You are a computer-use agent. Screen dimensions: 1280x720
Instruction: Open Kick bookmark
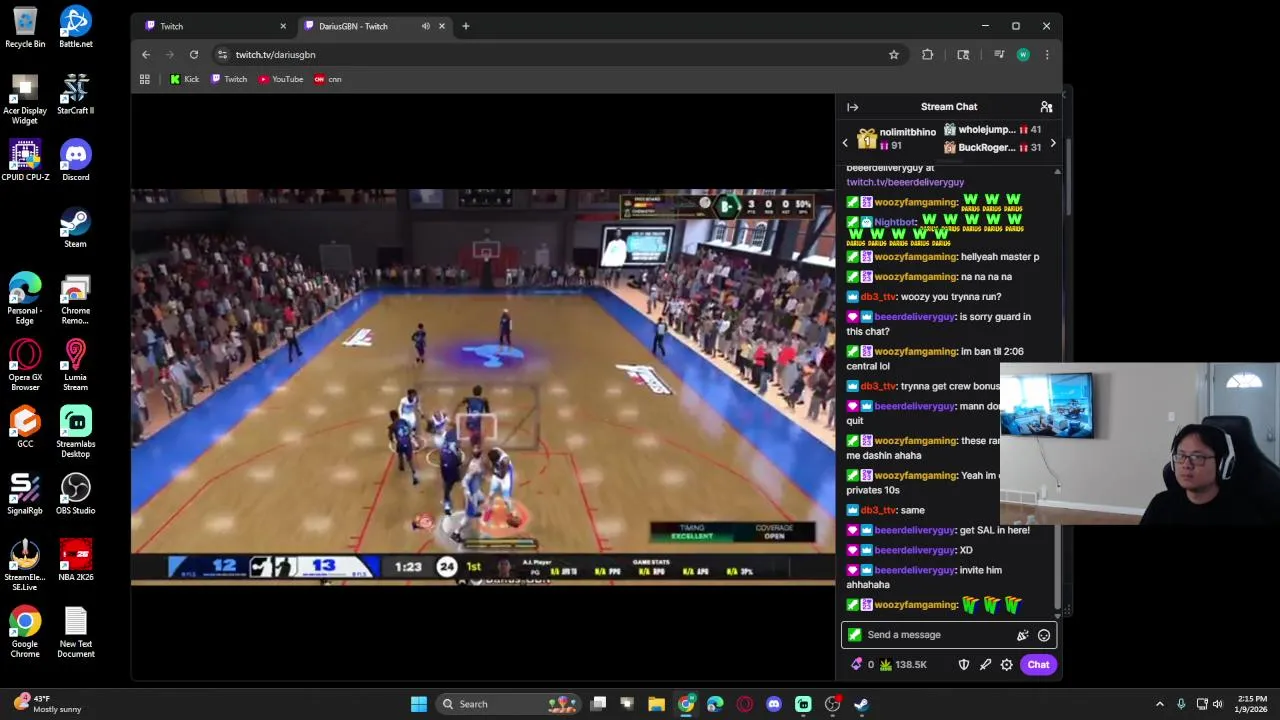coord(184,79)
